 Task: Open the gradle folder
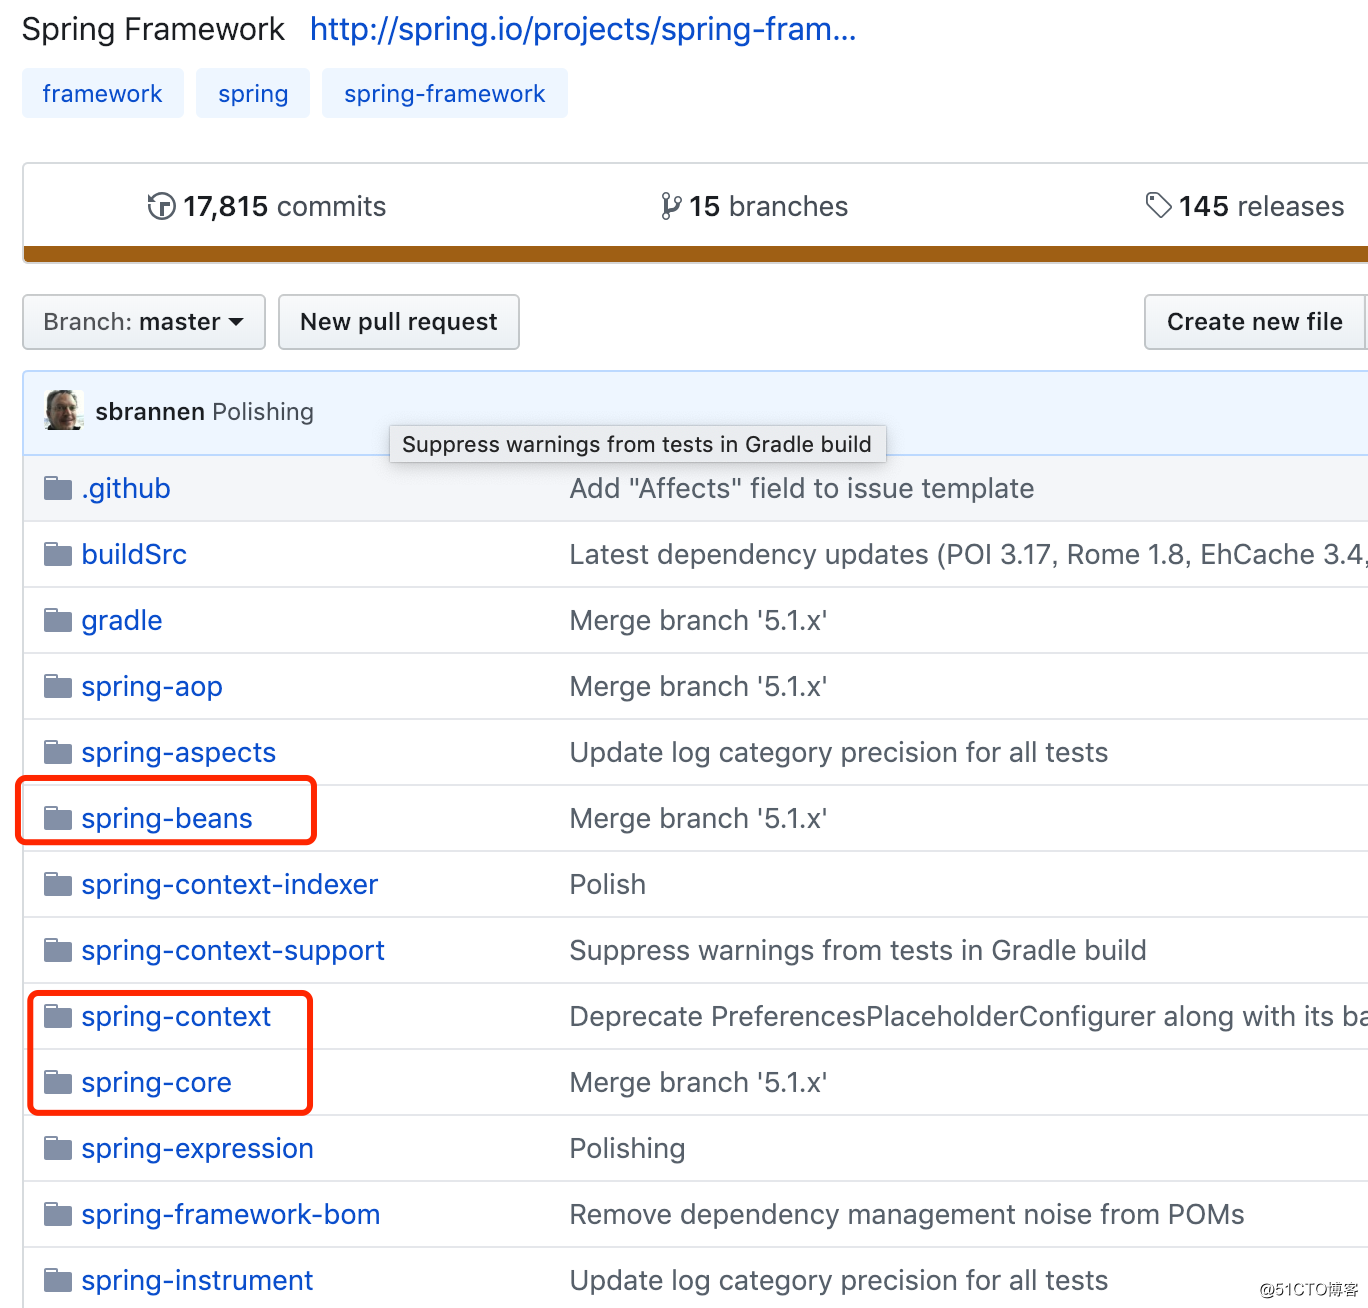[122, 620]
